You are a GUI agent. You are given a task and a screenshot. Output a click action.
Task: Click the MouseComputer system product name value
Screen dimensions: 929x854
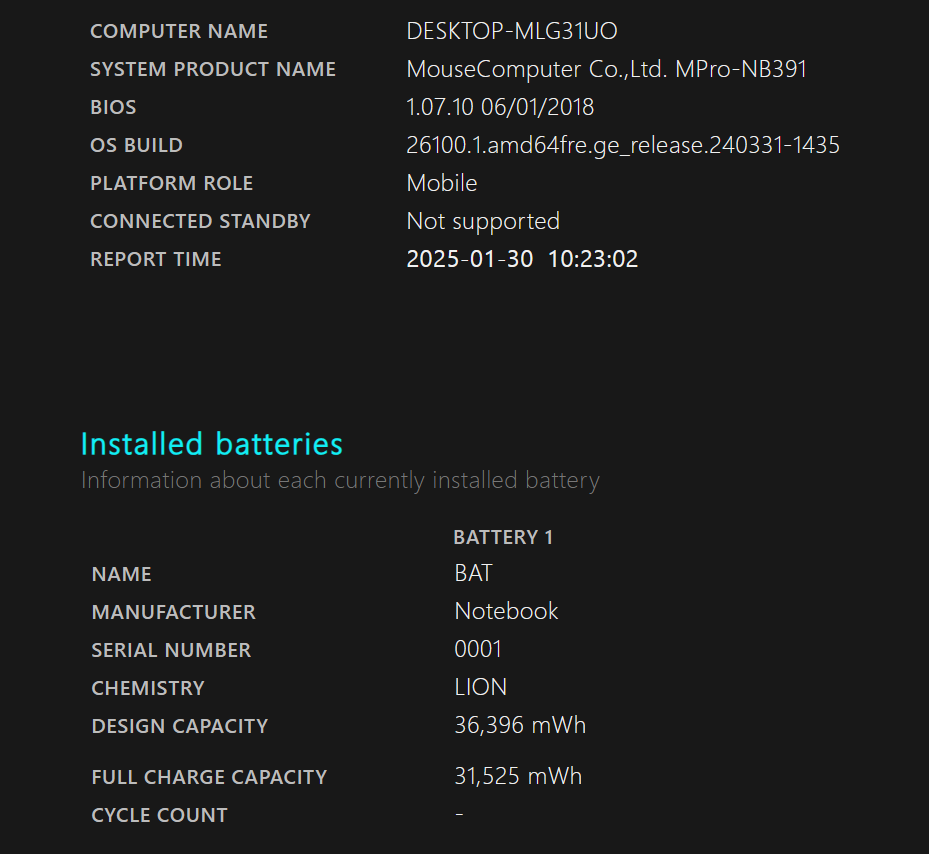(x=606, y=69)
